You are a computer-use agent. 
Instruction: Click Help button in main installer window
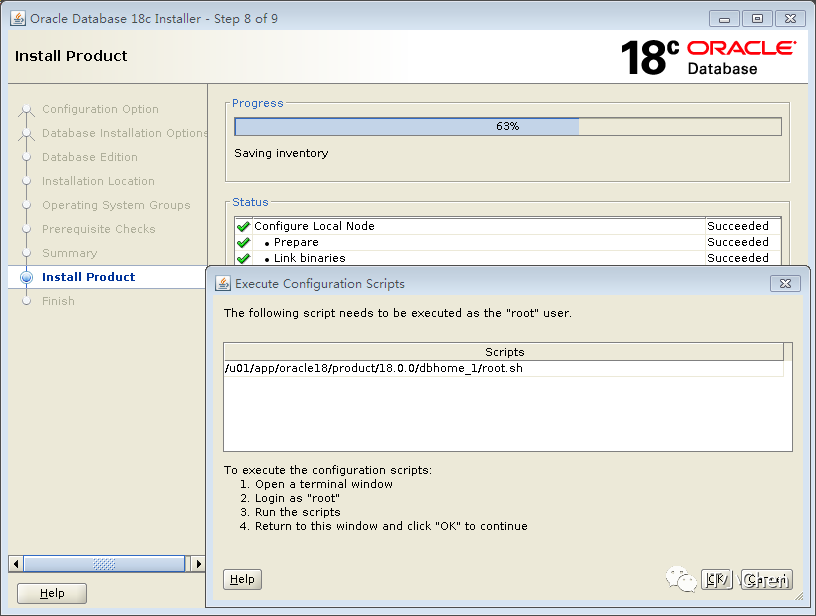coord(52,593)
